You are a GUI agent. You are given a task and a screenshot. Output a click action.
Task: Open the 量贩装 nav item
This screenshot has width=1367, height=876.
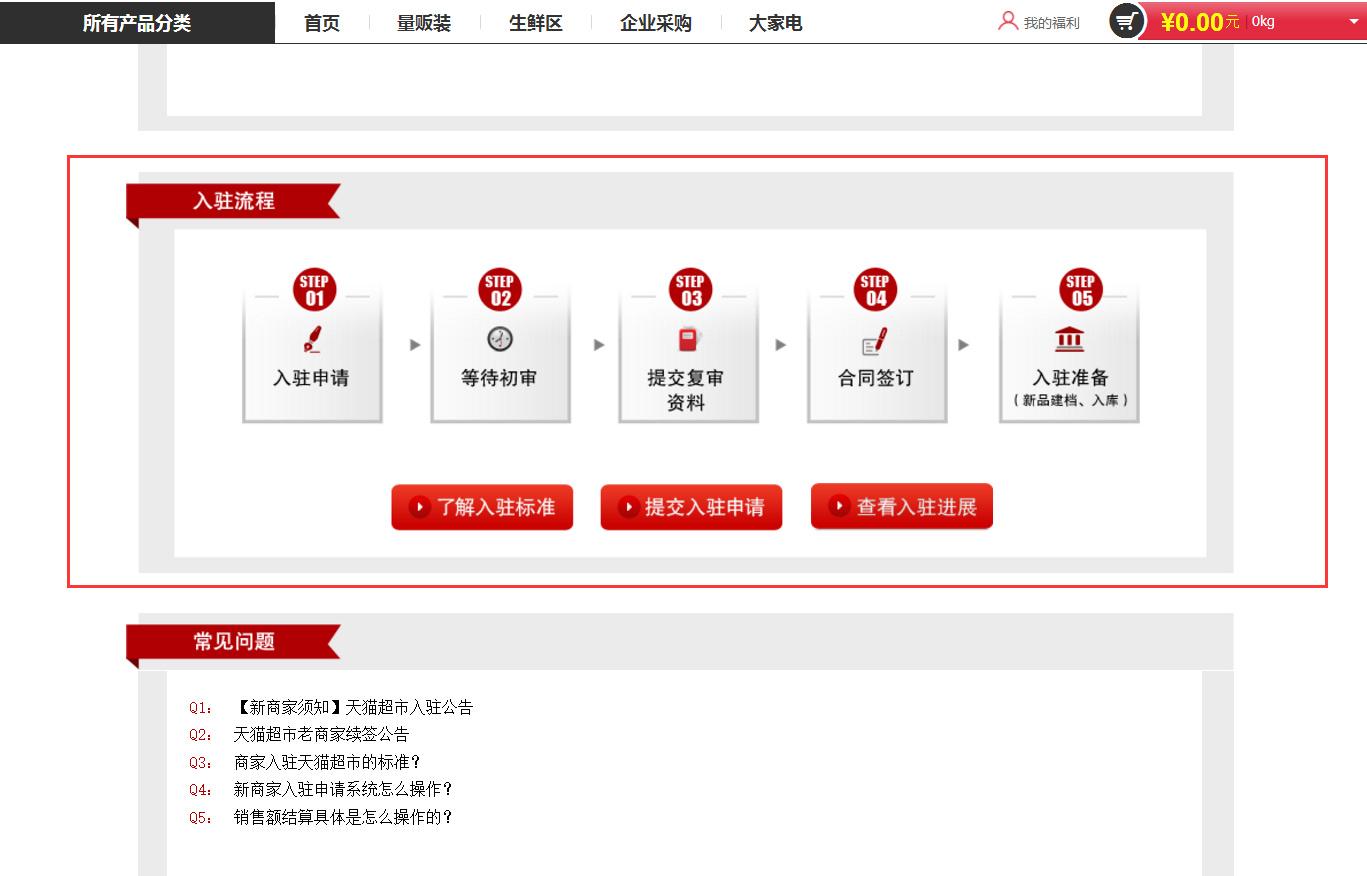[424, 23]
